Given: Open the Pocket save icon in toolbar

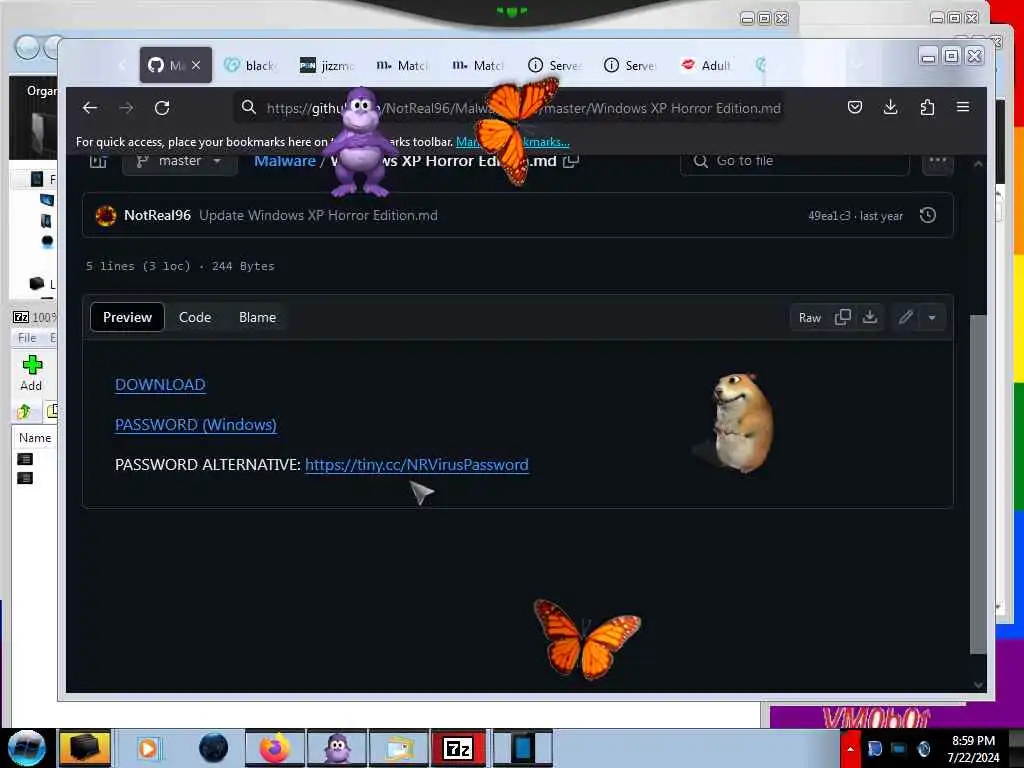Looking at the screenshot, I should coord(854,108).
